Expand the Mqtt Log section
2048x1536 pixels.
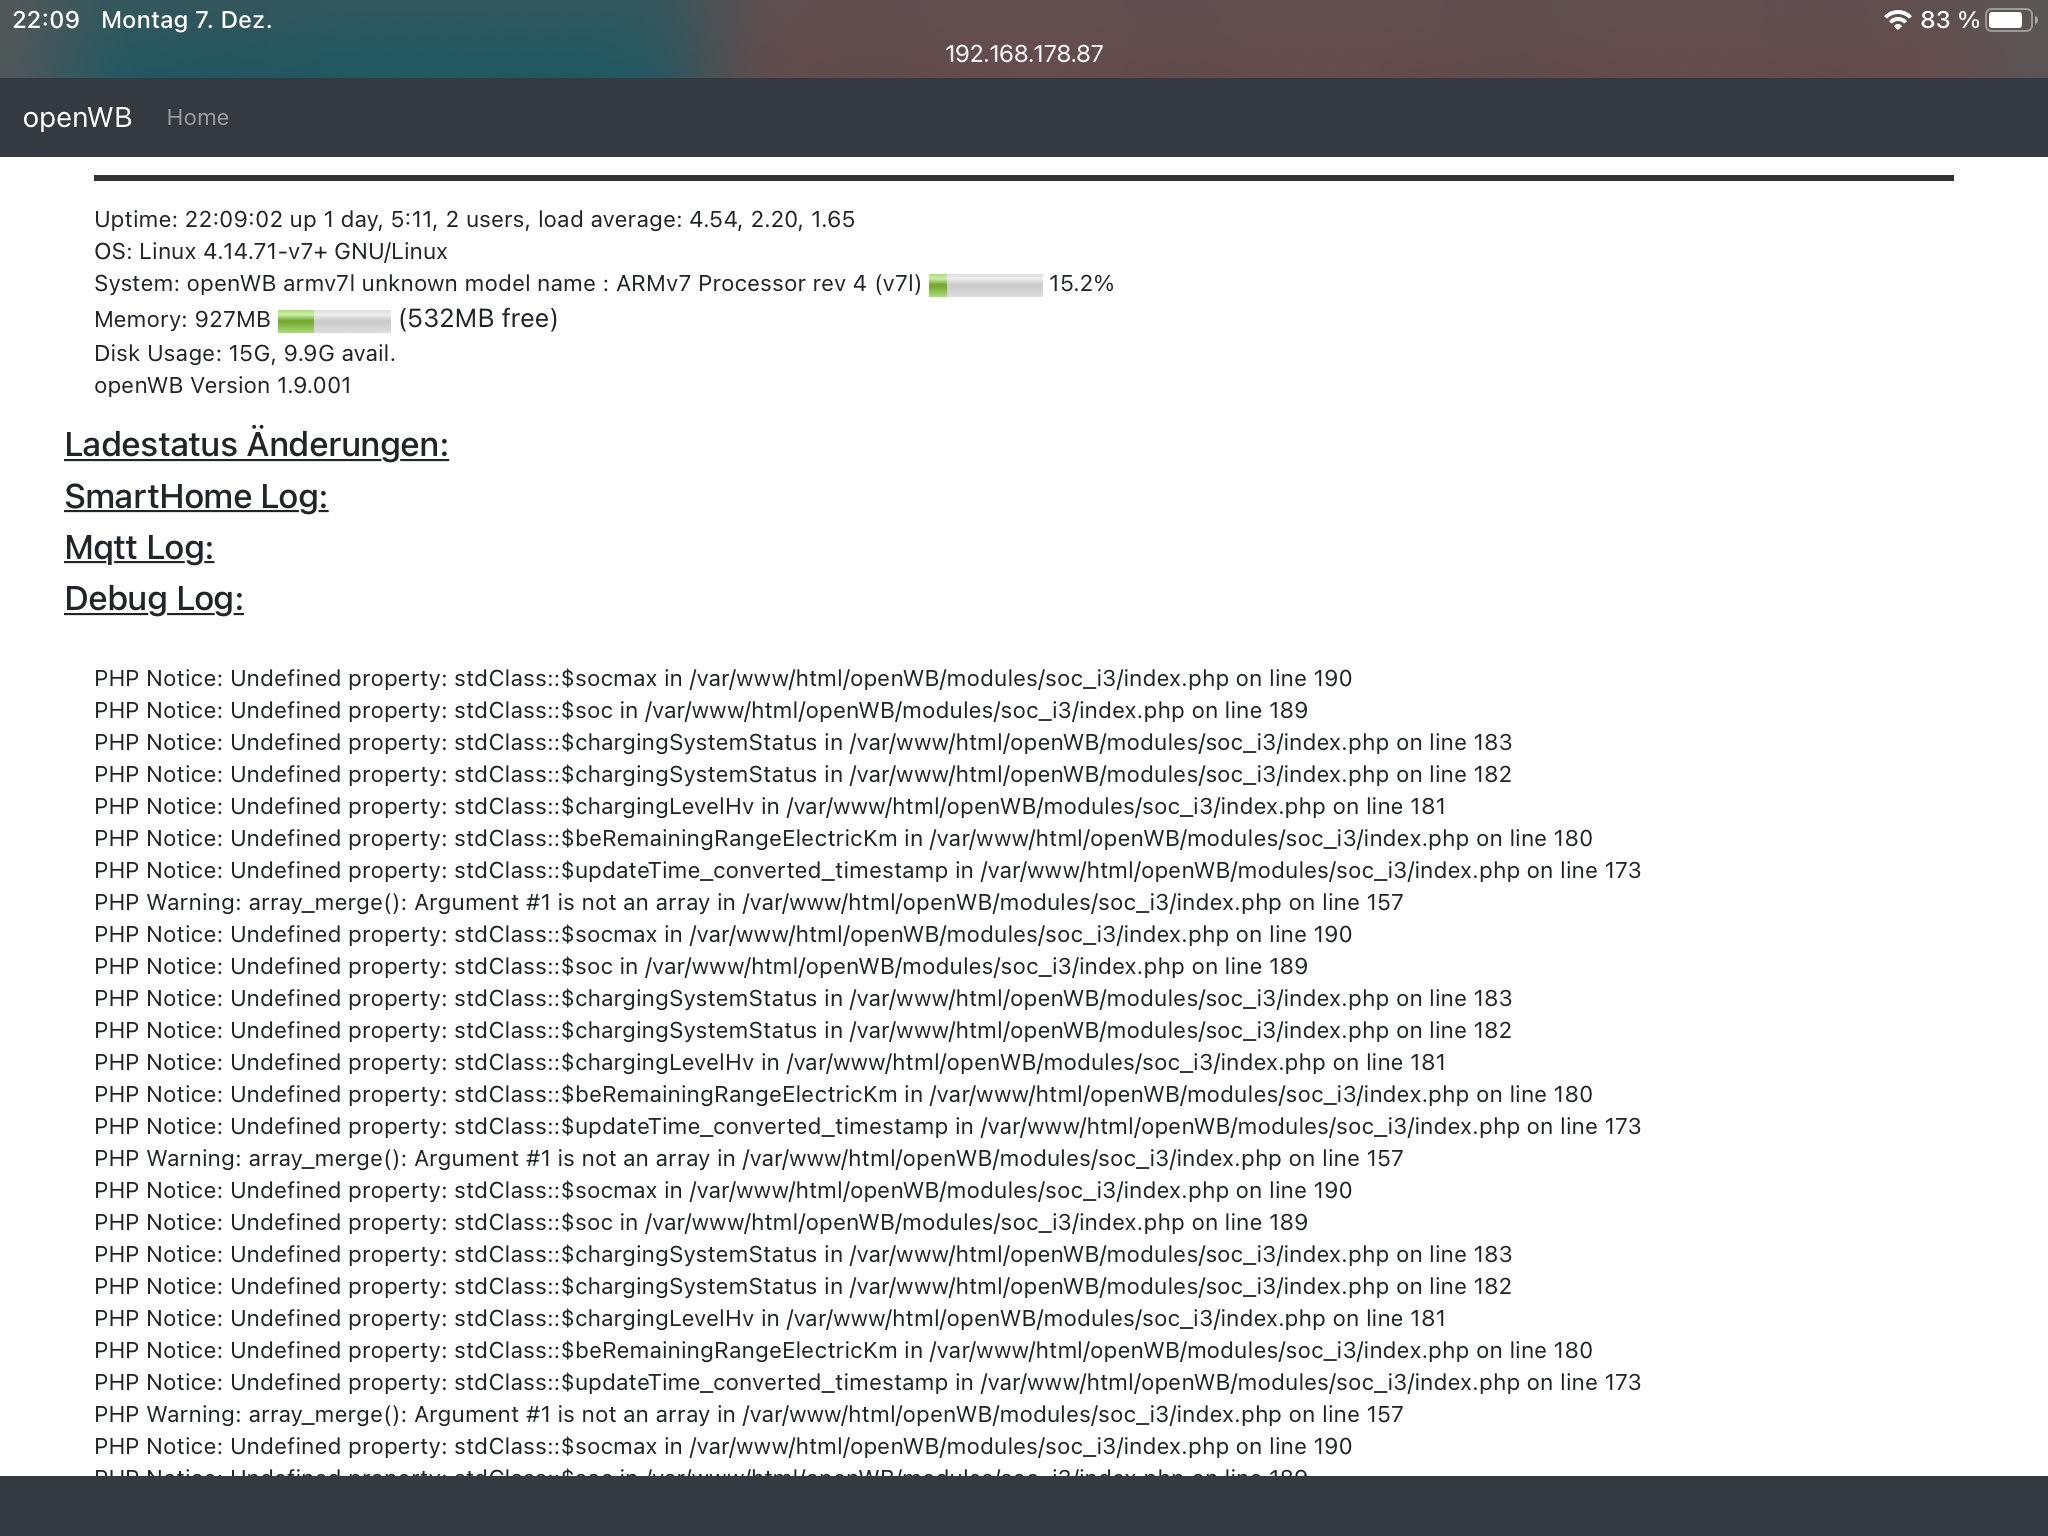click(139, 547)
